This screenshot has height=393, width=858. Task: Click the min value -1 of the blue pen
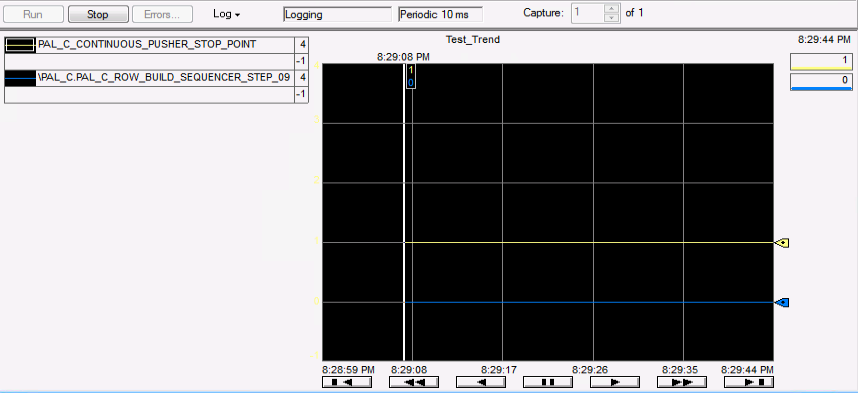[x=302, y=94]
